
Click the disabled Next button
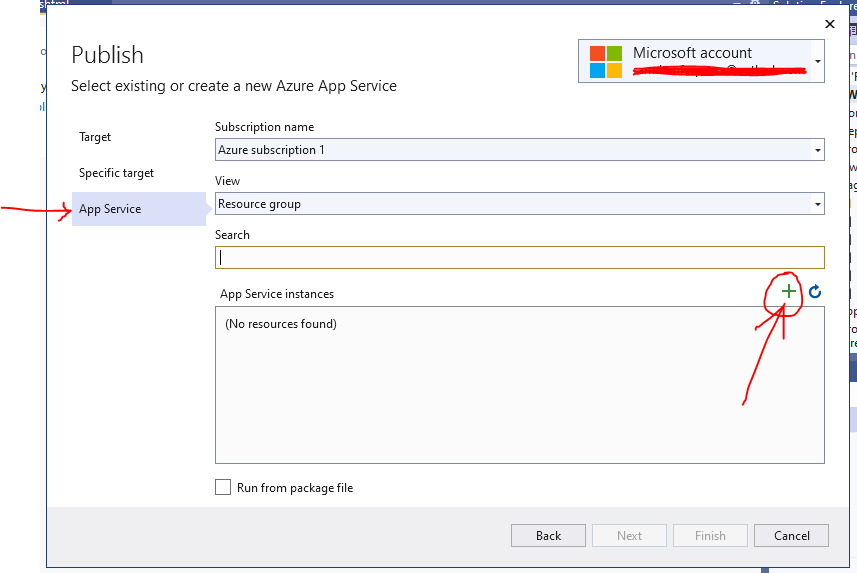coord(629,536)
